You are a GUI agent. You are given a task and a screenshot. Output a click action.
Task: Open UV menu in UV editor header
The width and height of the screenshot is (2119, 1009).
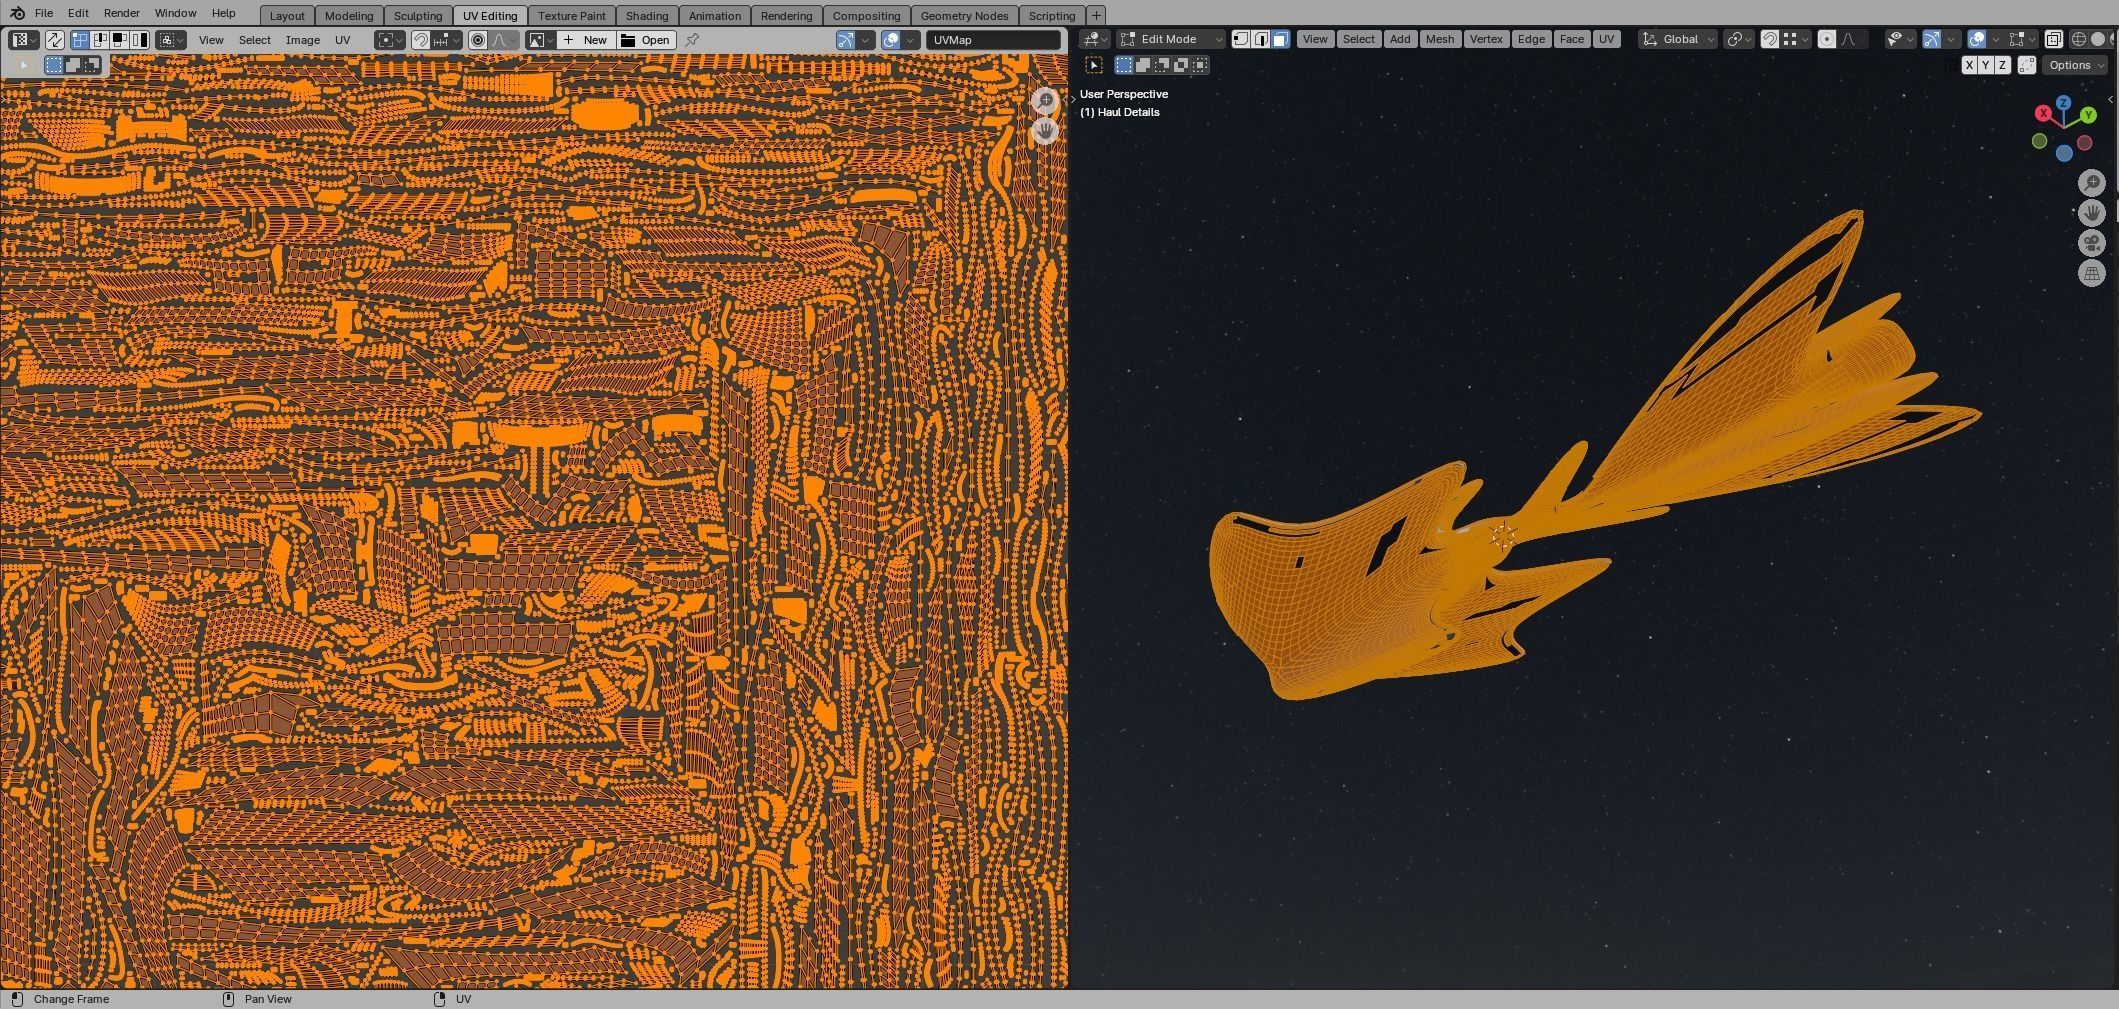tap(343, 40)
